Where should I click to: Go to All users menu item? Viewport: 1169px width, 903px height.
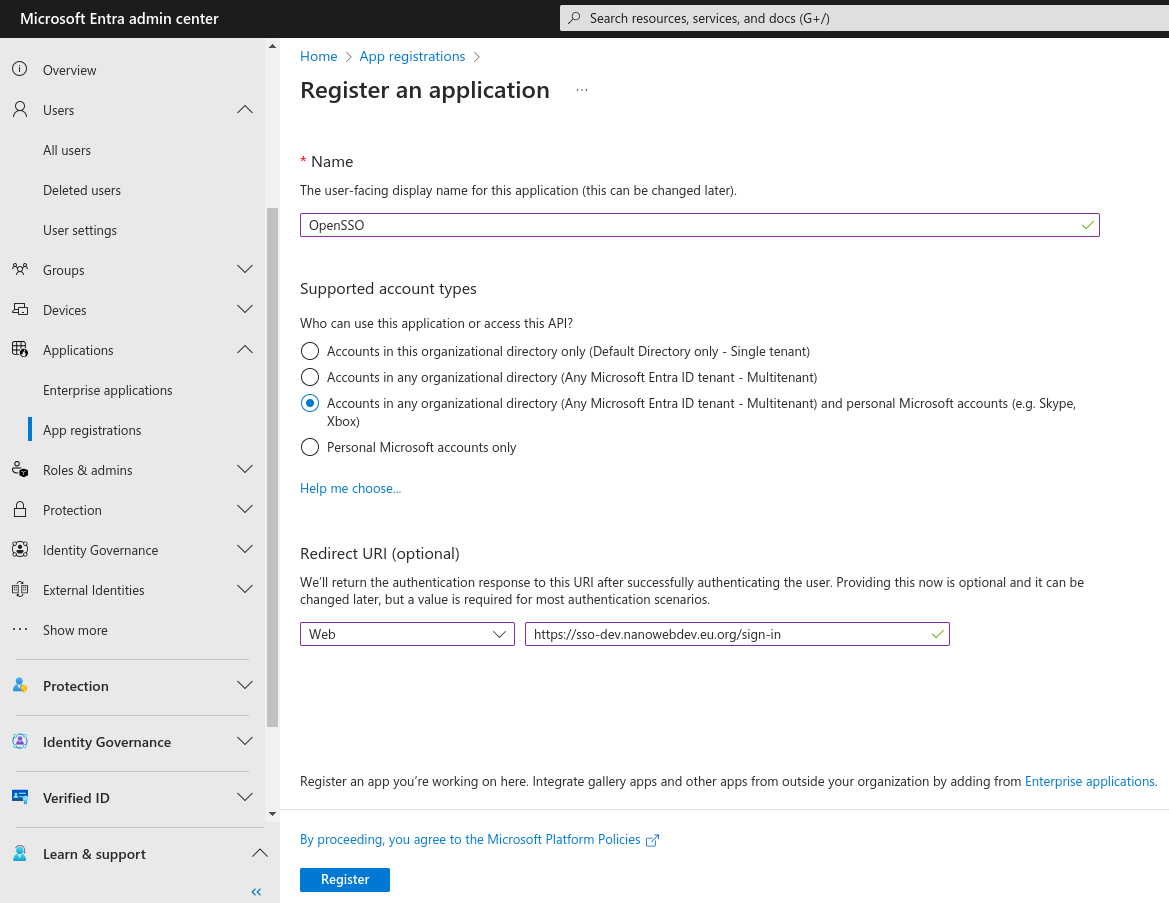pos(67,150)
